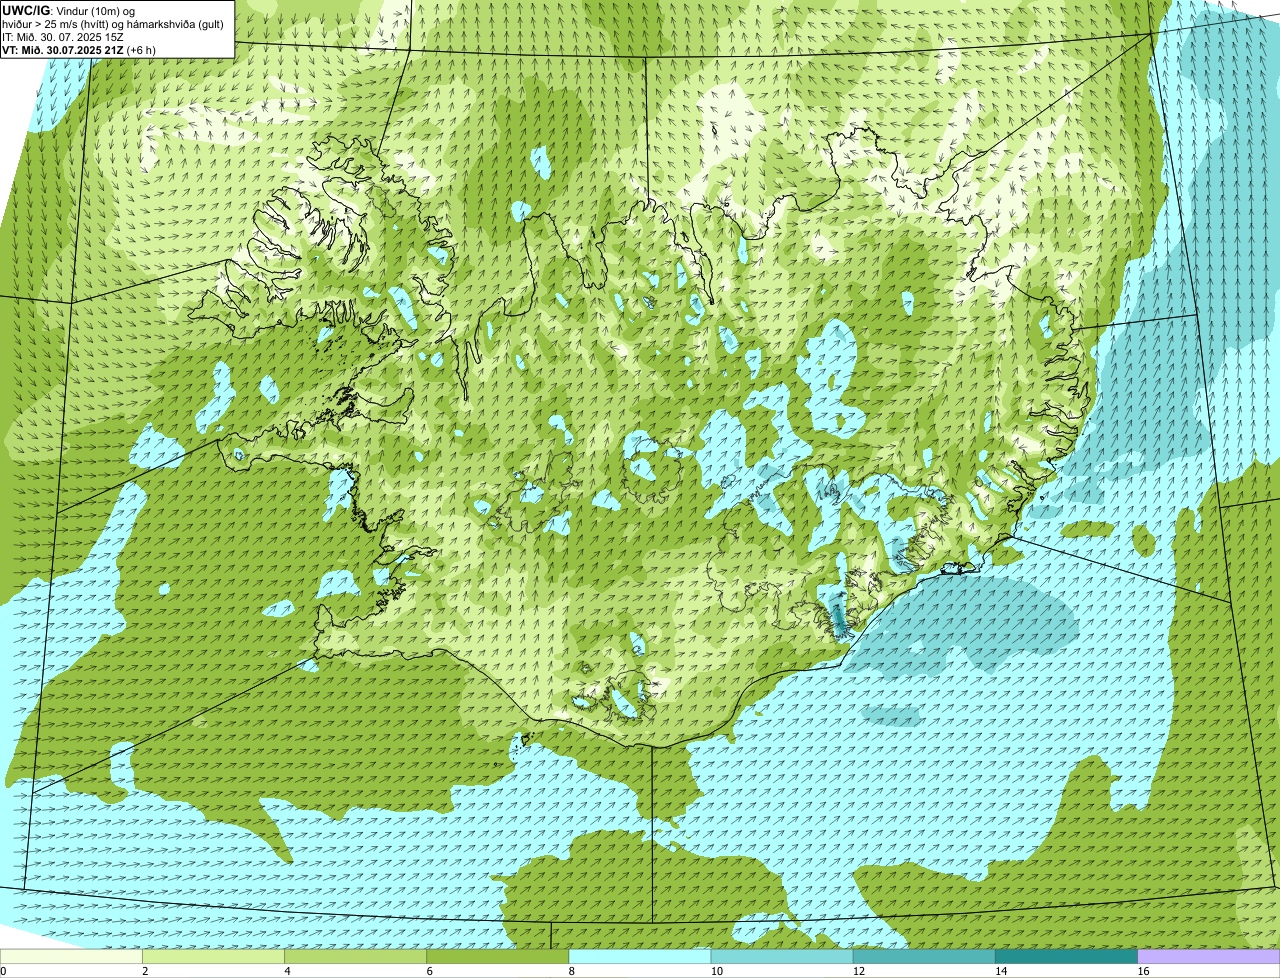Click the medium green 4–6 legend swatch
The image size is (1280, 978).
pyautogui.click(x=356, y=956)
